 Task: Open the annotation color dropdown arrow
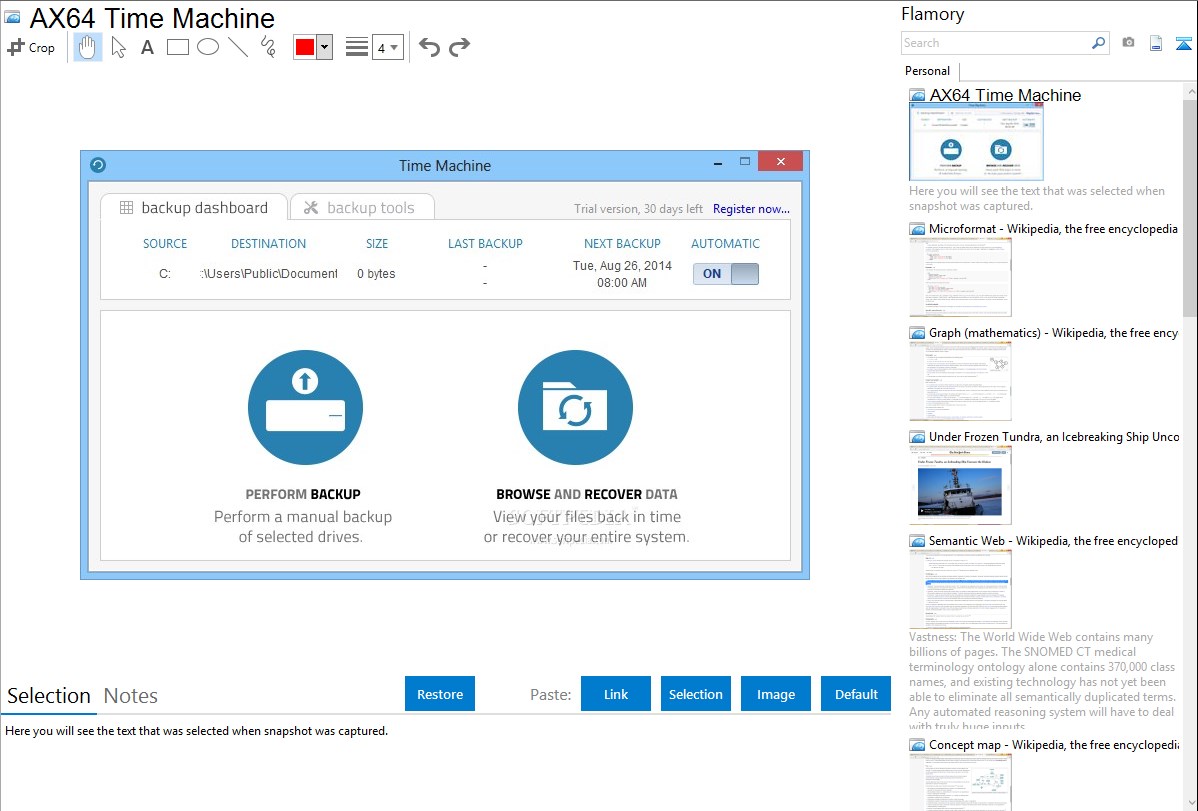(325, 47)
